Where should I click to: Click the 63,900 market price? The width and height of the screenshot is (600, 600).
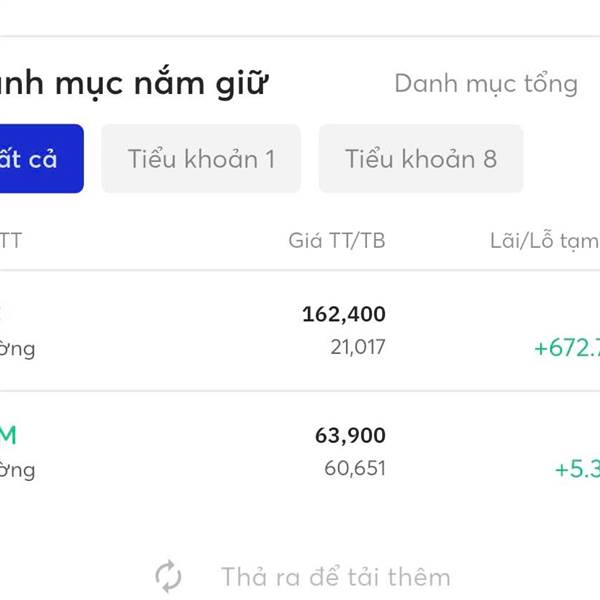(x=350, y=435)
